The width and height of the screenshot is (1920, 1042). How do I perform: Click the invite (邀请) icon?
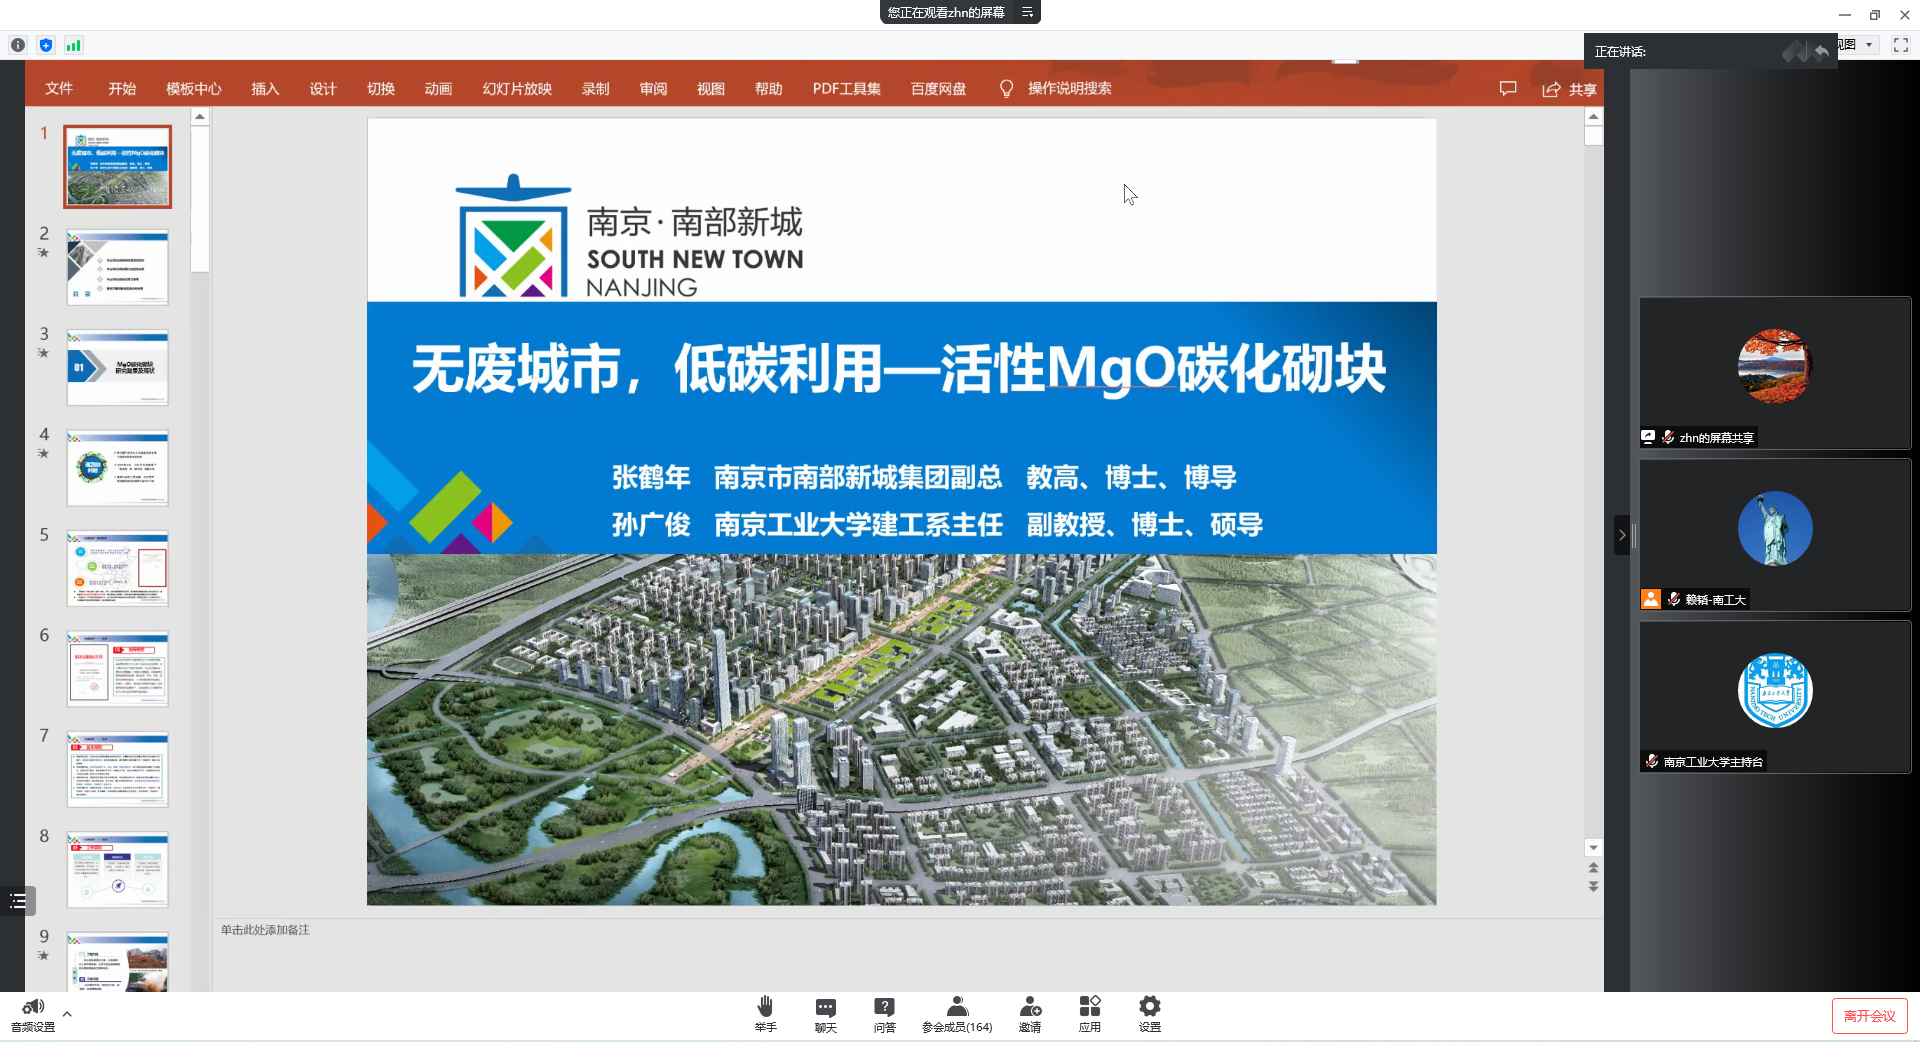tap(1030, 1007)
